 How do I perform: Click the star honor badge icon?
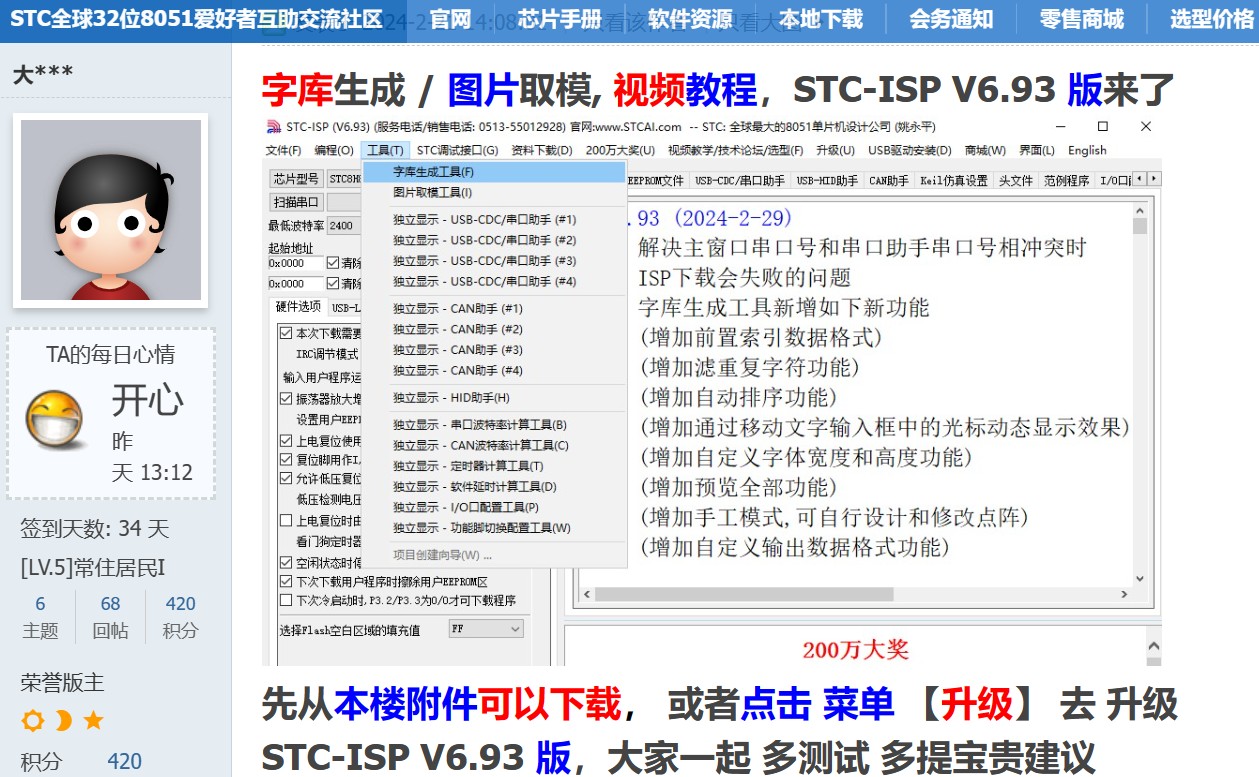click(93, 720)
